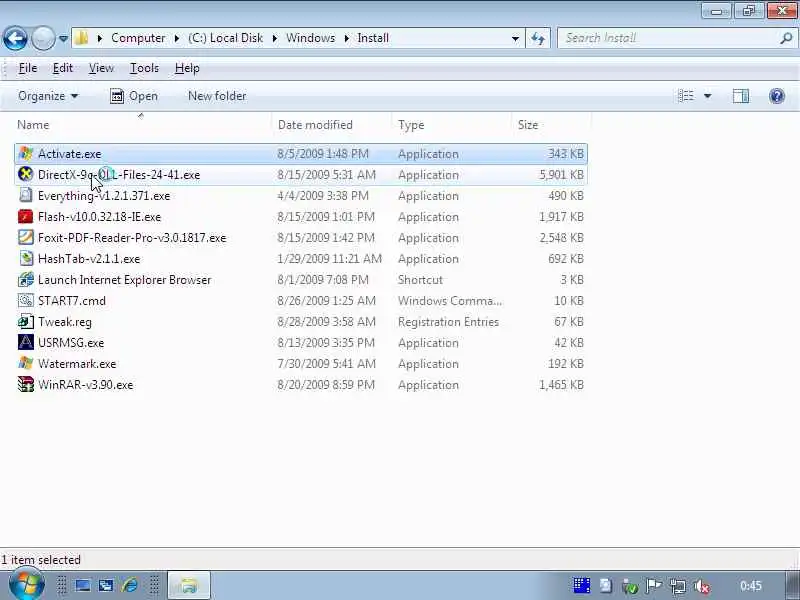Select the Watermark.exe icon
This screenshot has height=600, width=800.
(26, 364)
